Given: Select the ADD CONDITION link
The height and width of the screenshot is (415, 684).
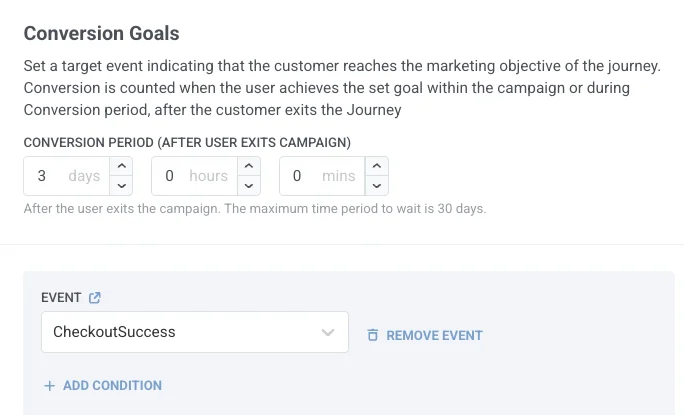Looking at the screenshot, I should point(112,385).
